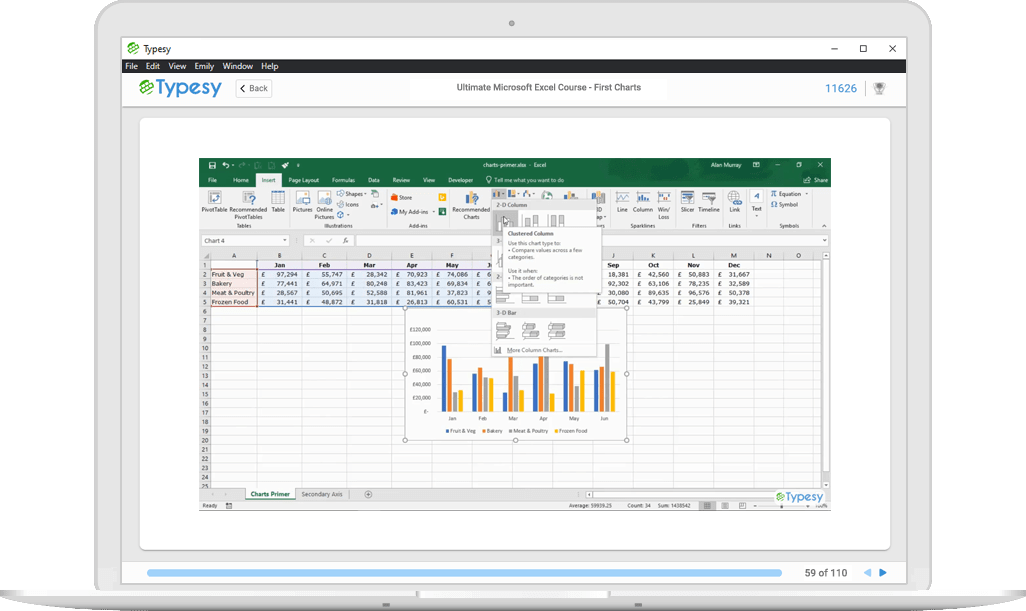This screenshot has height=611, width=1026.
Task: Open the Name Box dropdown showing Chart 4
Action: 285,241
